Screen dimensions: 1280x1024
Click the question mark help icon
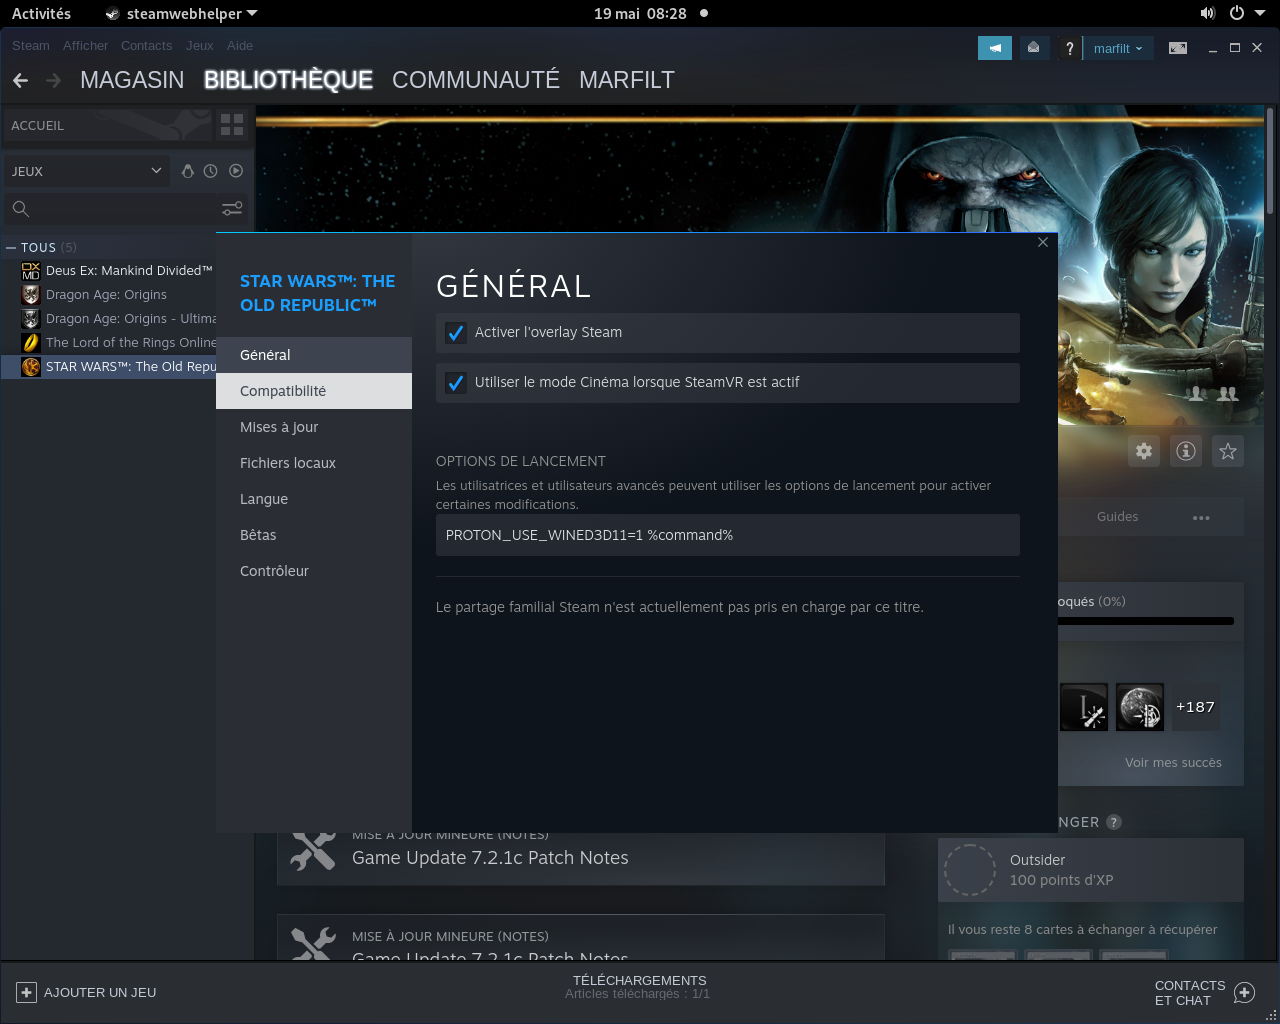coord(1069,48)
